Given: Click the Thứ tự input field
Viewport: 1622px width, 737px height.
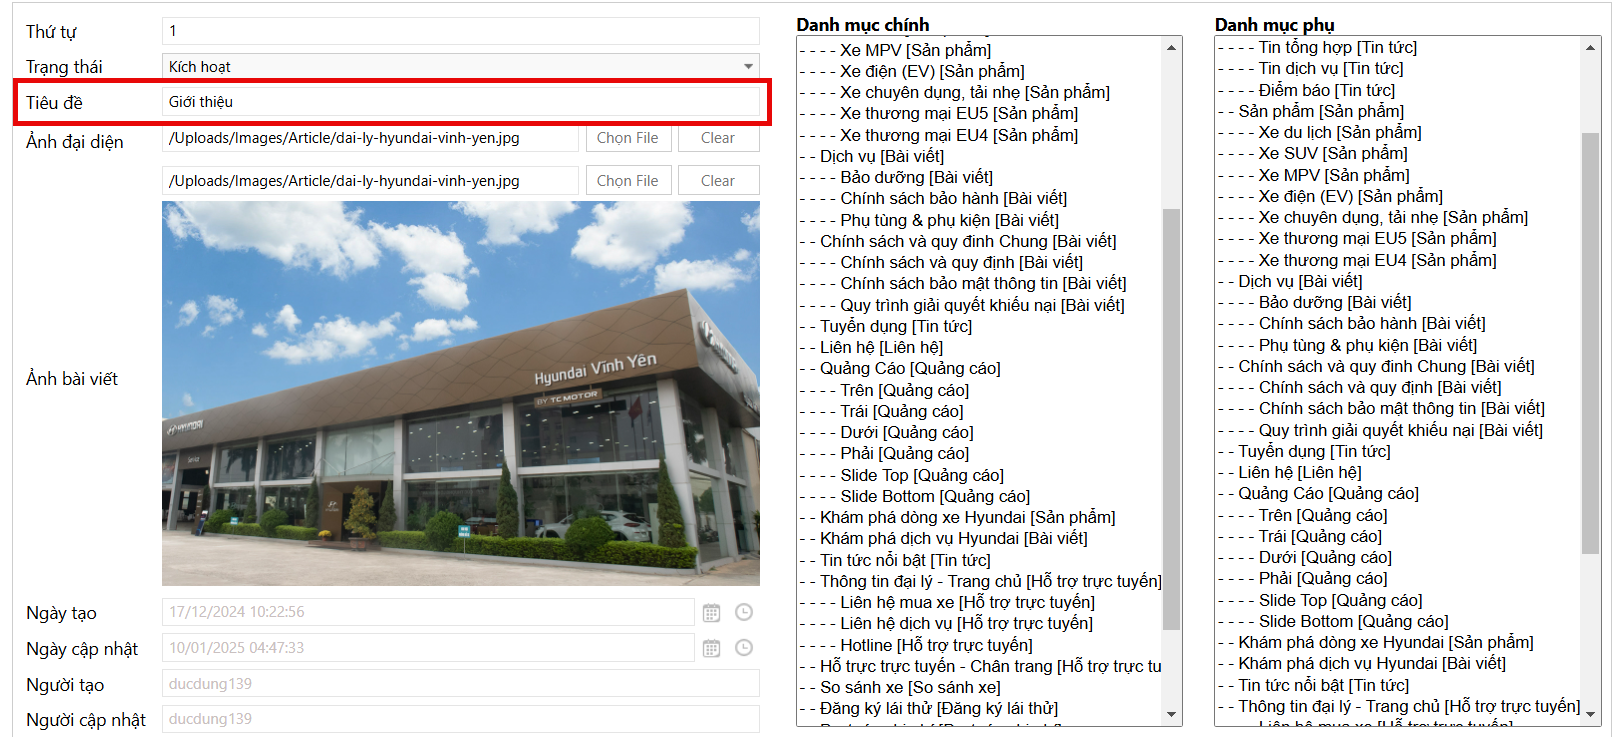Looking at the screenshot, I should point(460,31).
